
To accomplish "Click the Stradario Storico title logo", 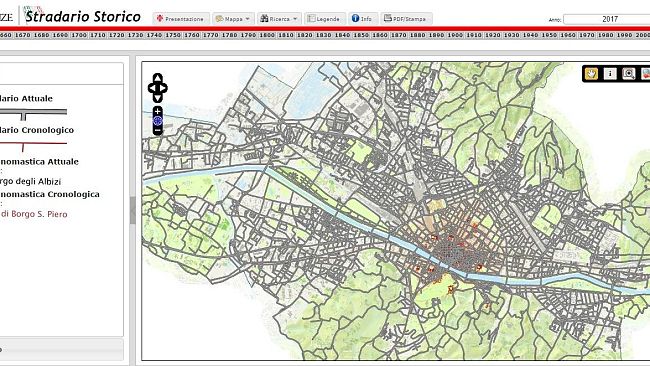I will pos(82,17).
